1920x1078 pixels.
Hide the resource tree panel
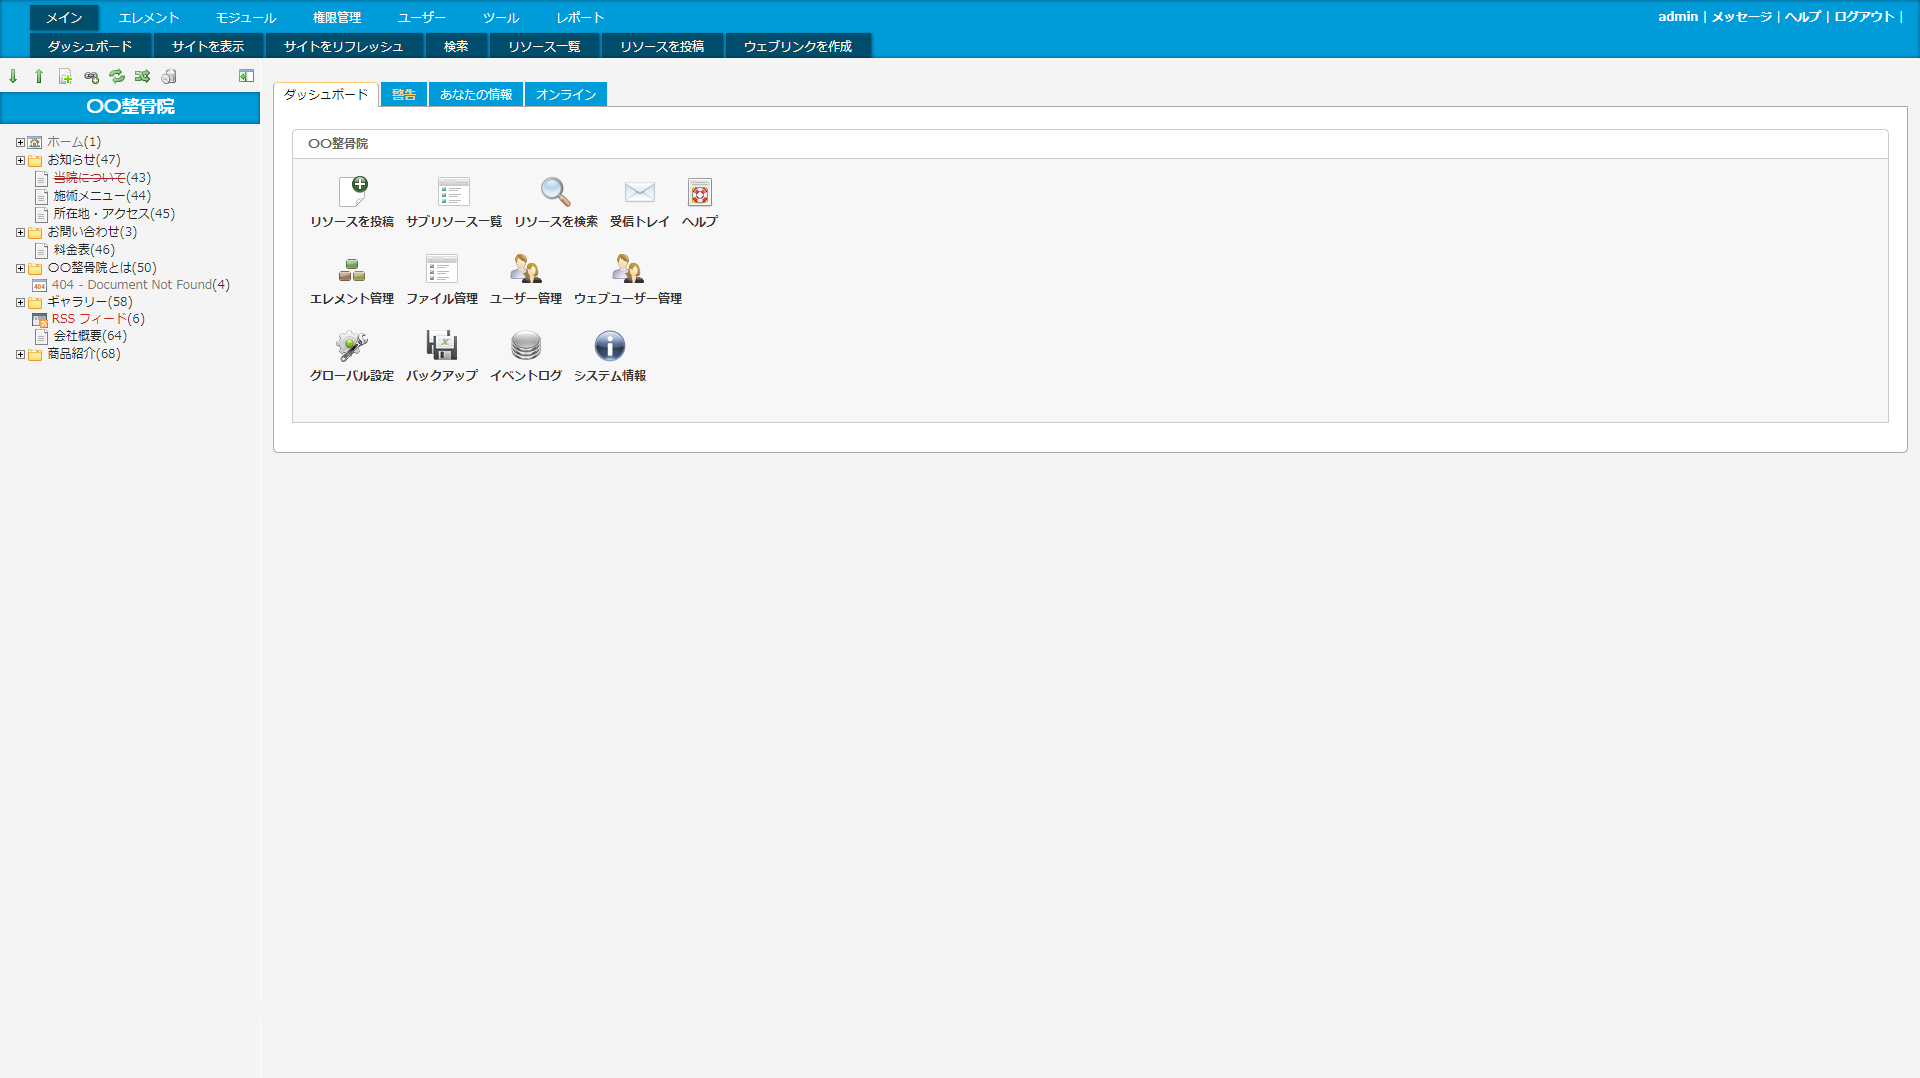[246, 76]
